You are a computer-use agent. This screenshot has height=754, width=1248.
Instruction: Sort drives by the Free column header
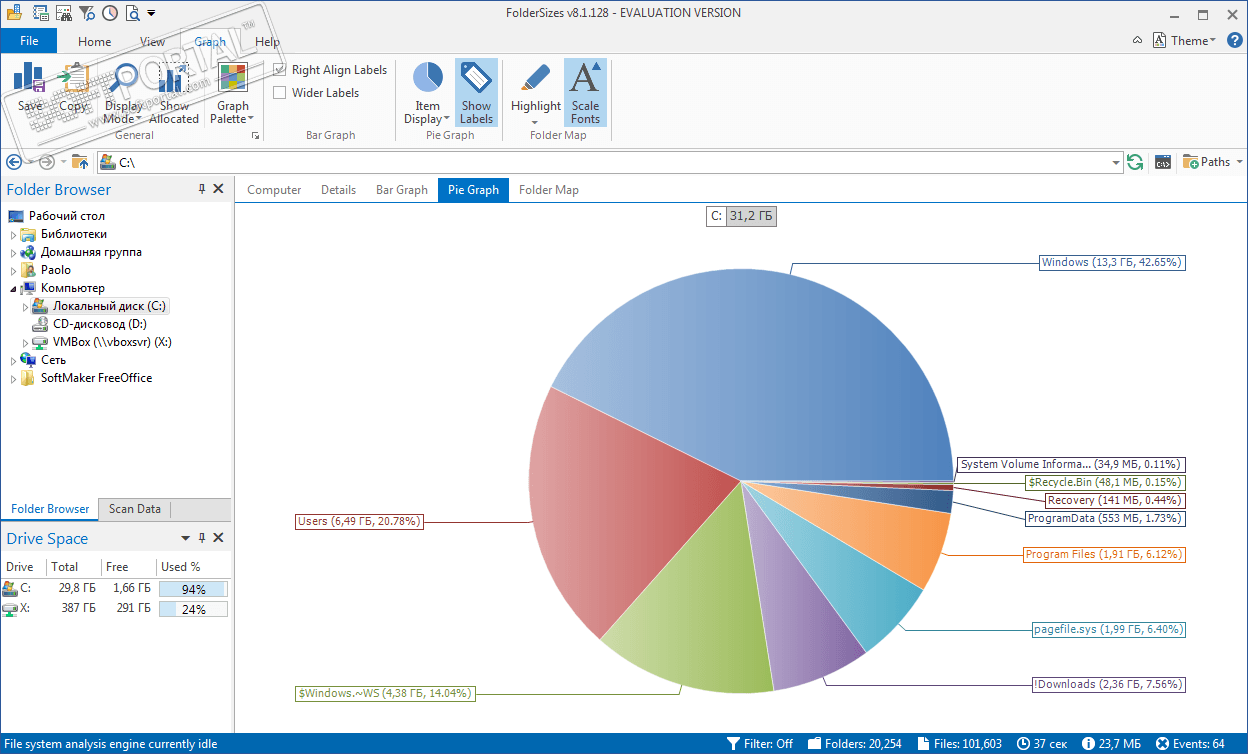[127, 567]
